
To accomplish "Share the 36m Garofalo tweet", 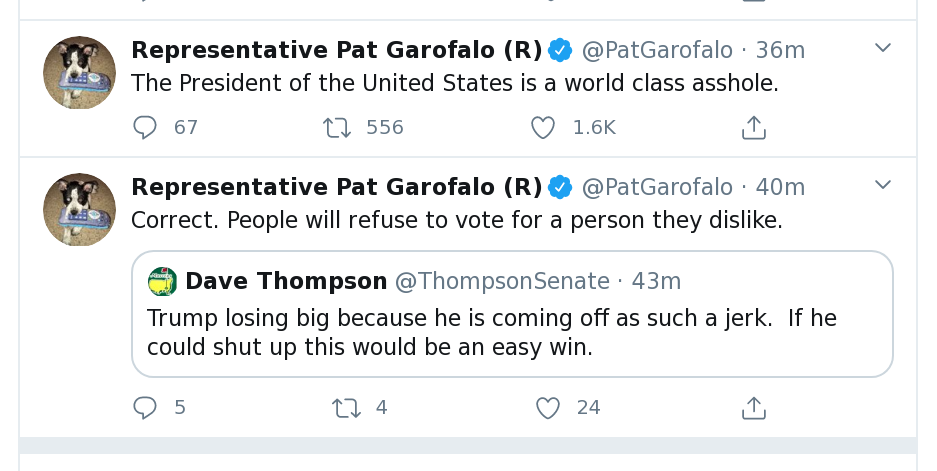I will click(754, 127).
